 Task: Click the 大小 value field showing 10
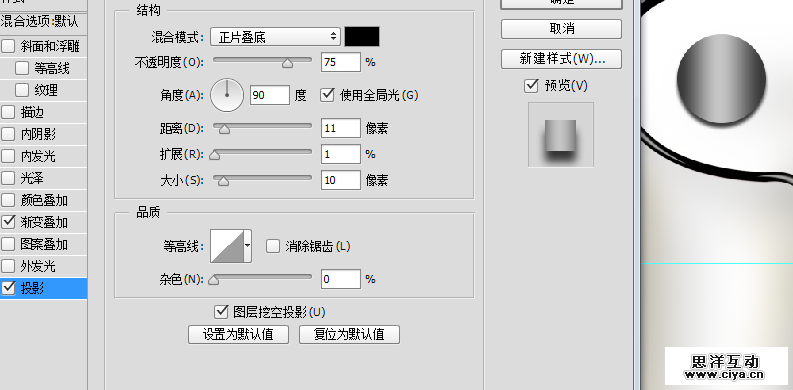(x=341, y=180)
